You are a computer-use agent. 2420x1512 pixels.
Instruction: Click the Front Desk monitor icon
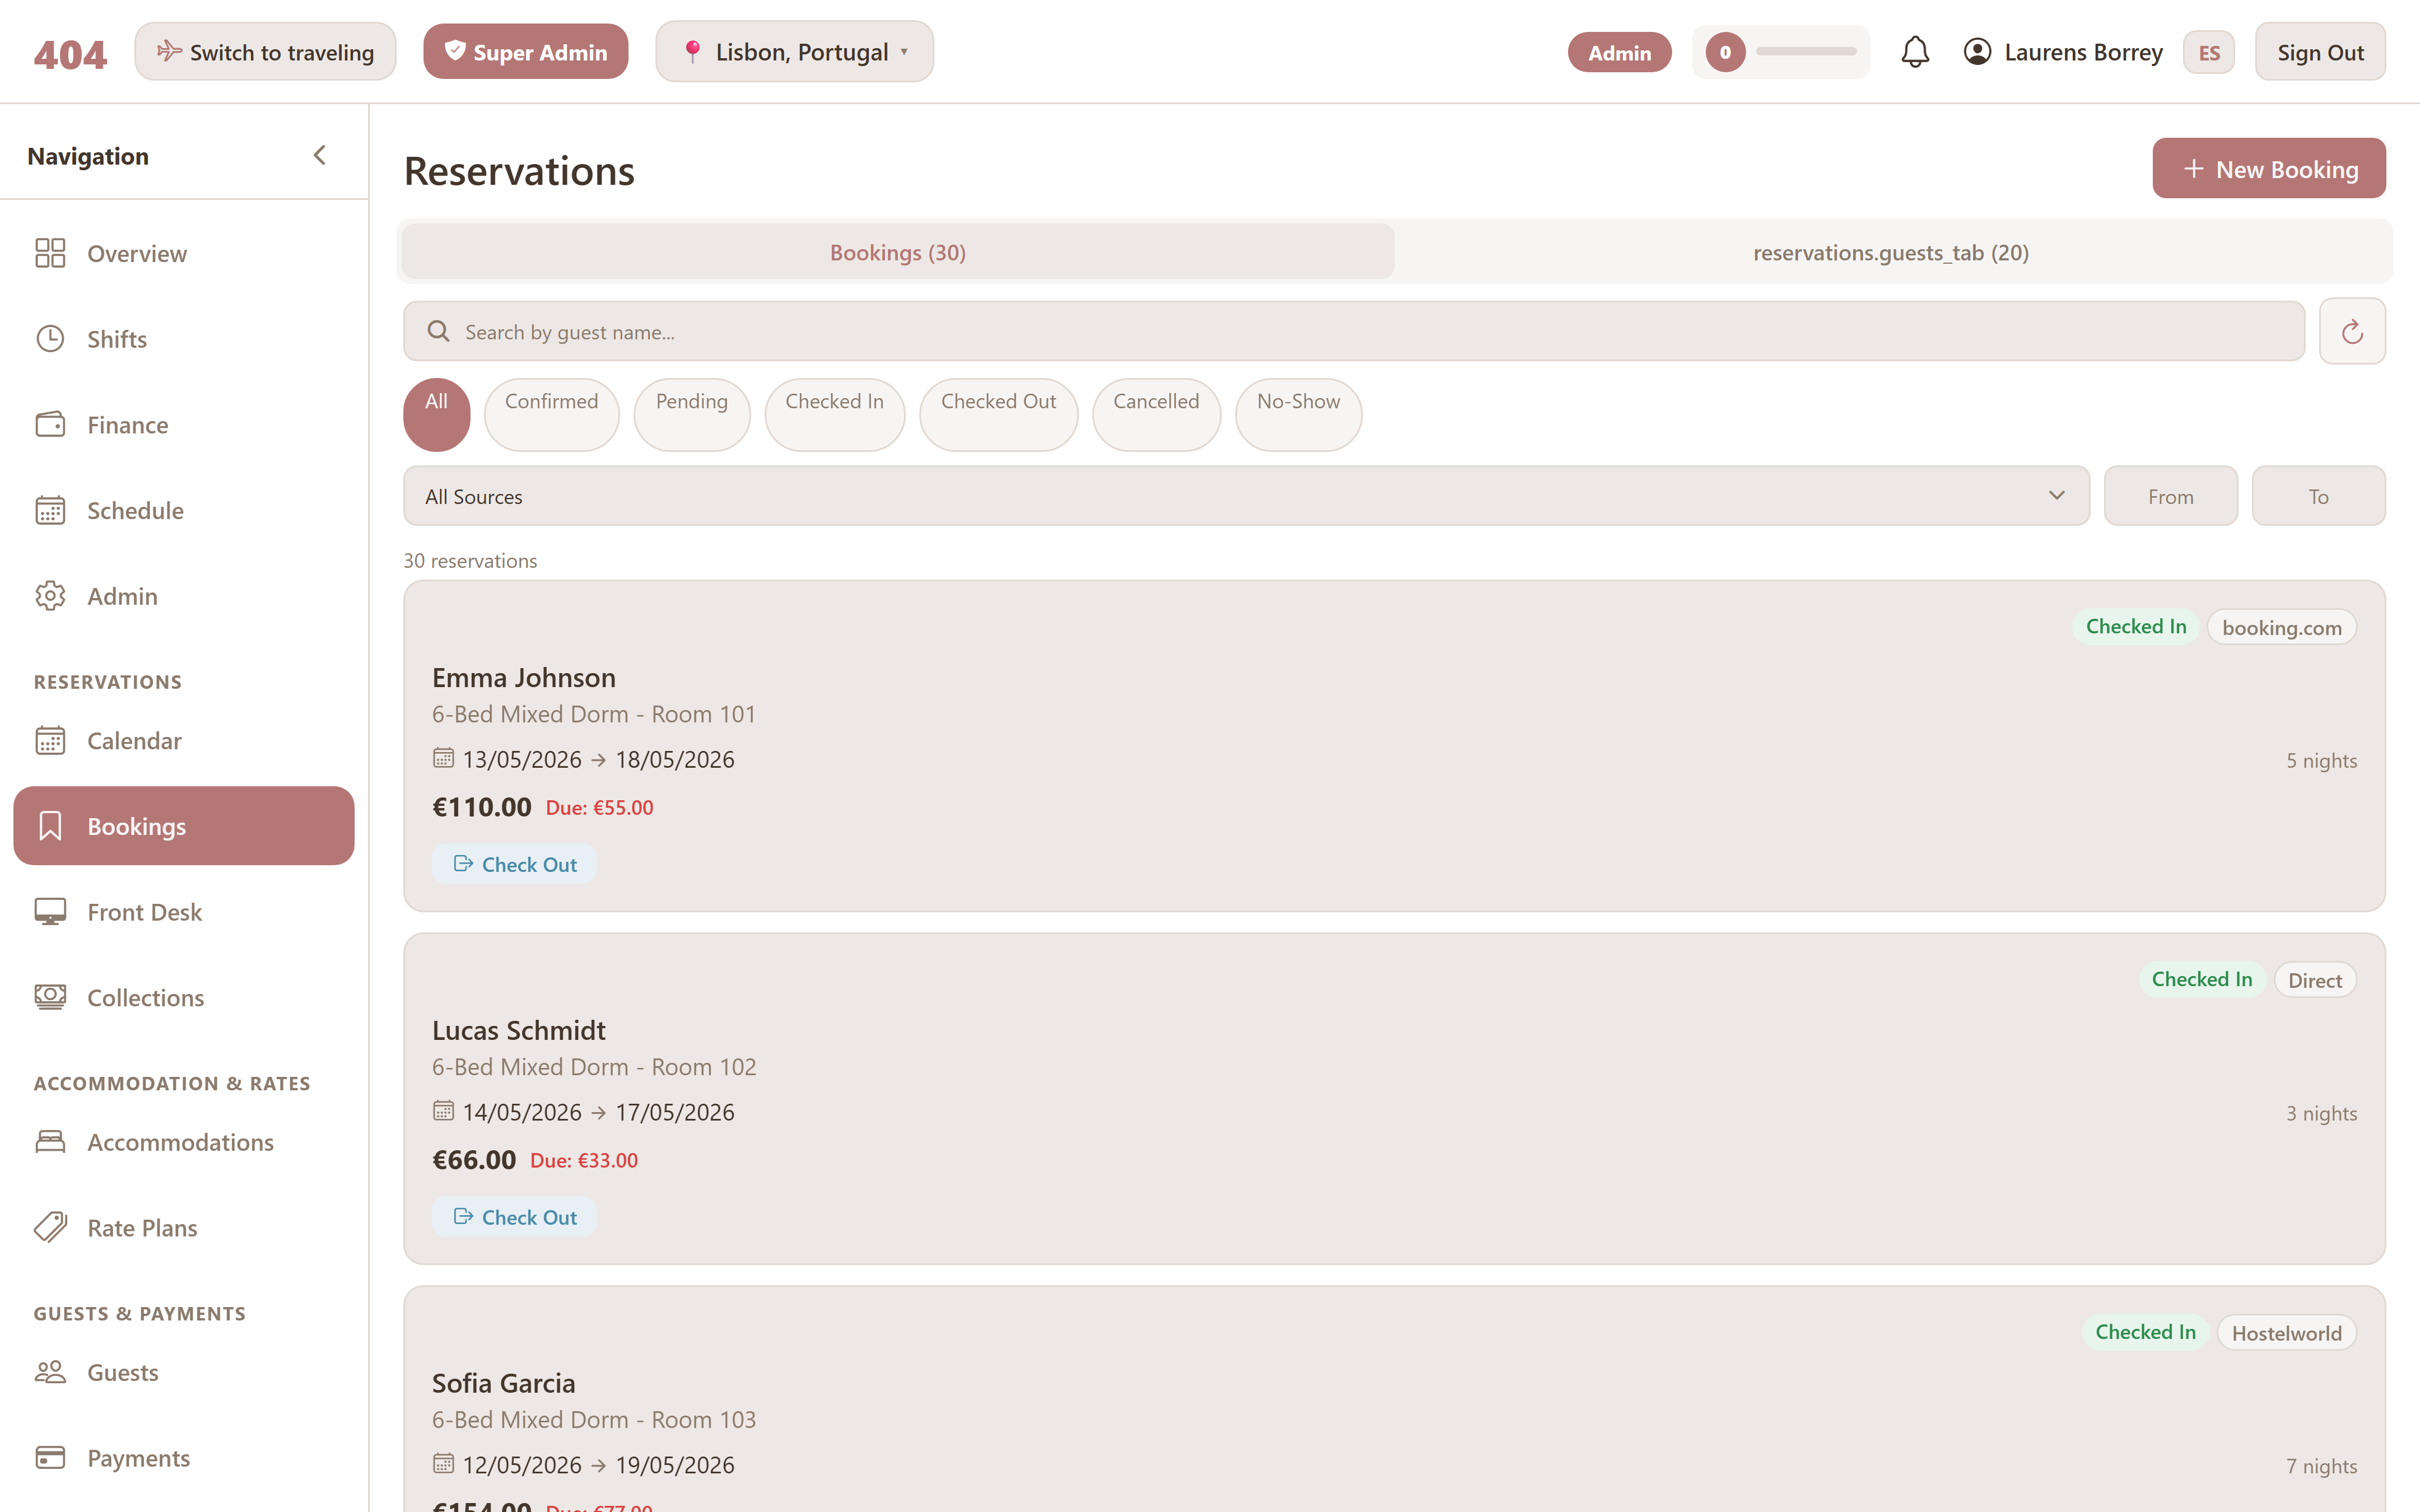tap(50, 911)
